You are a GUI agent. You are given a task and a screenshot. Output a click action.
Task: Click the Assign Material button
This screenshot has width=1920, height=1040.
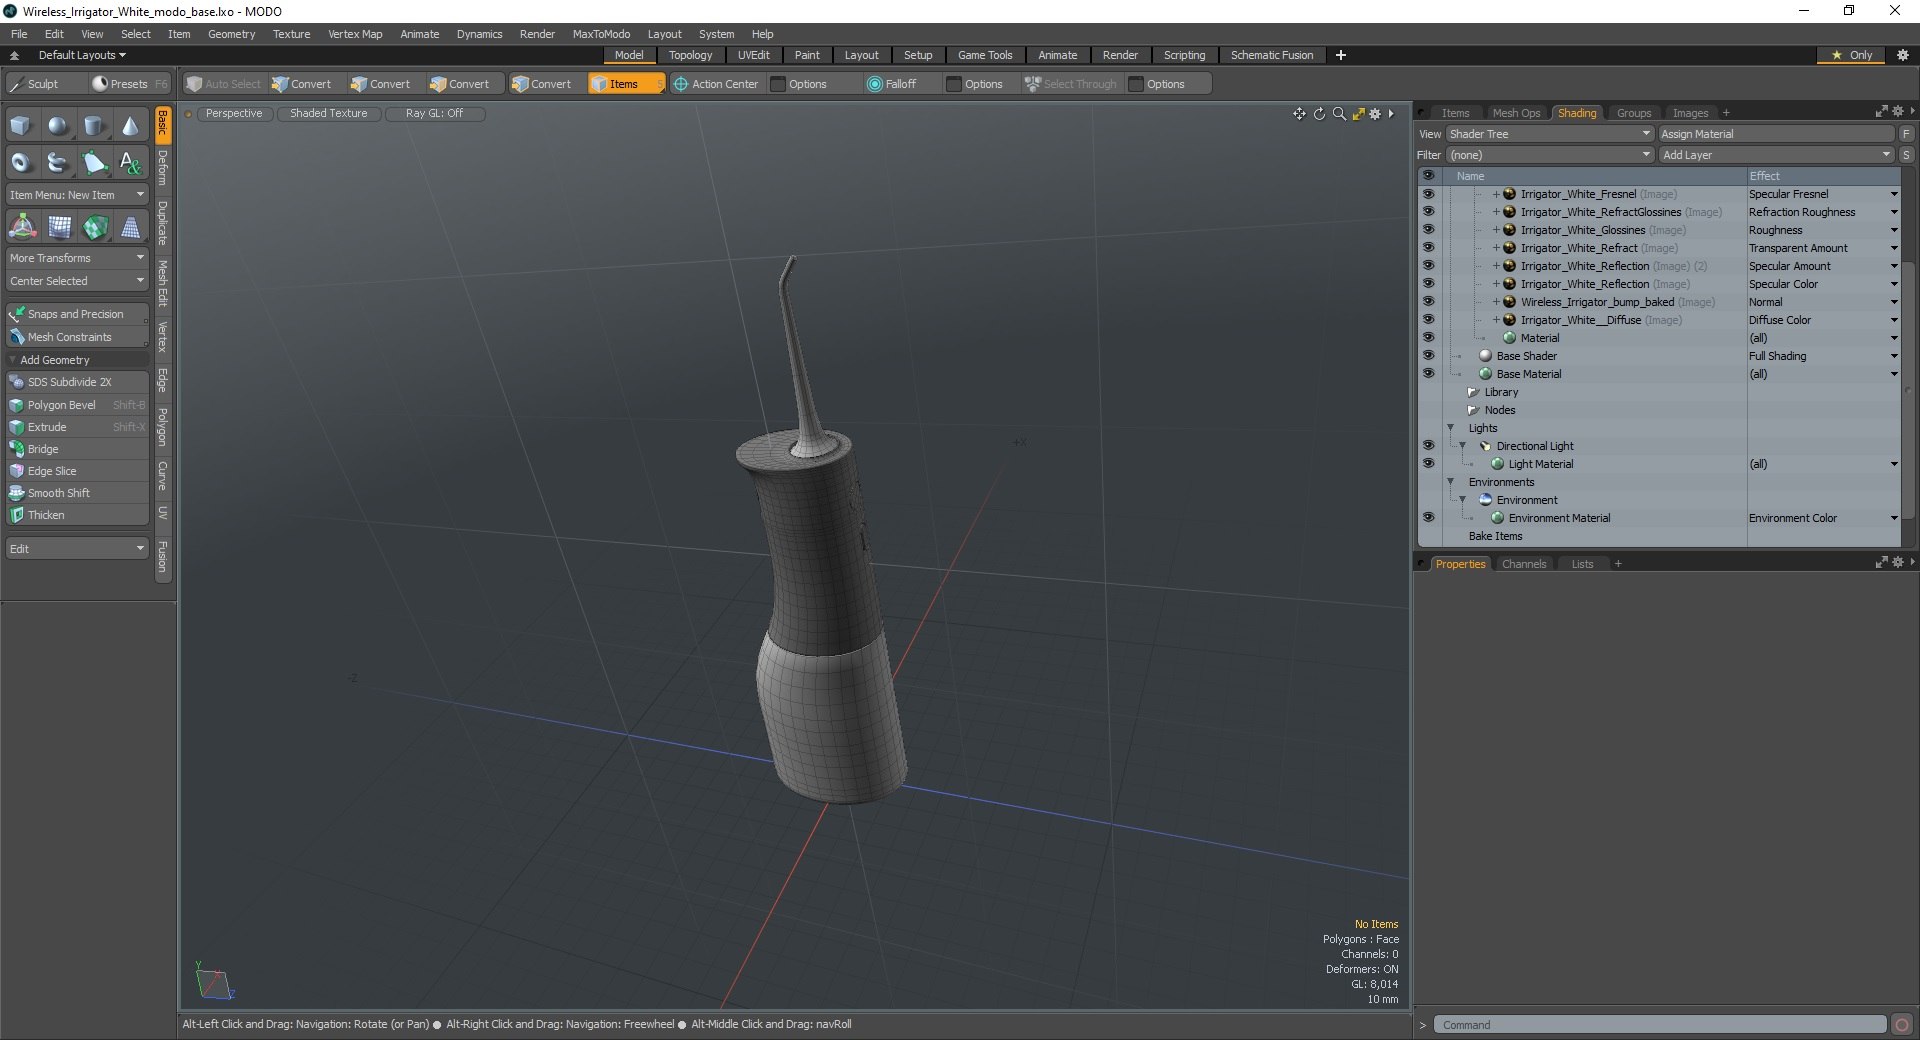tap(1776, 134)
